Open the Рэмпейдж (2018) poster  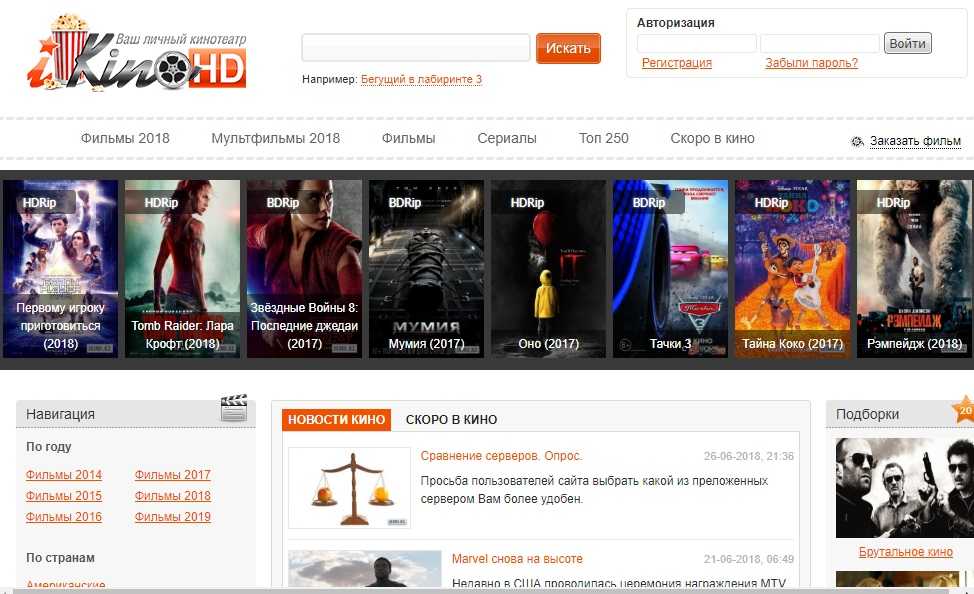pos(914,268)
